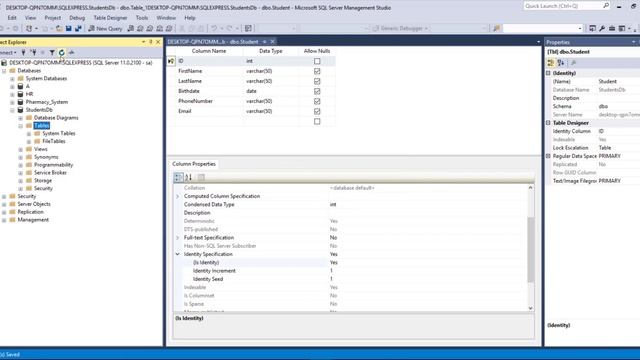Close the dbo.Student designer tab
Screen dimensions: 640x360
[273, 42]
